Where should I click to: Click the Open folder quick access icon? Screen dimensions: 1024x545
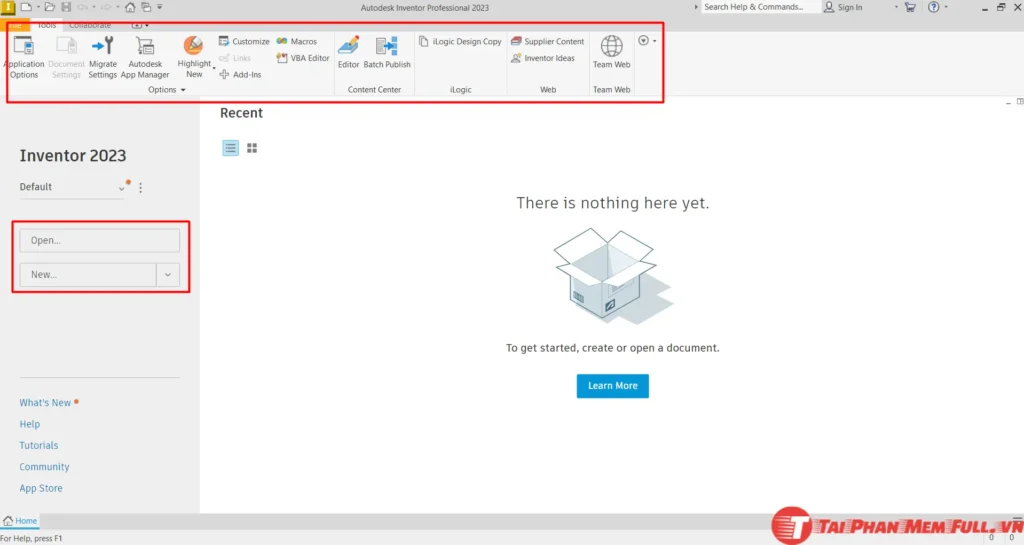coord(50,7)
